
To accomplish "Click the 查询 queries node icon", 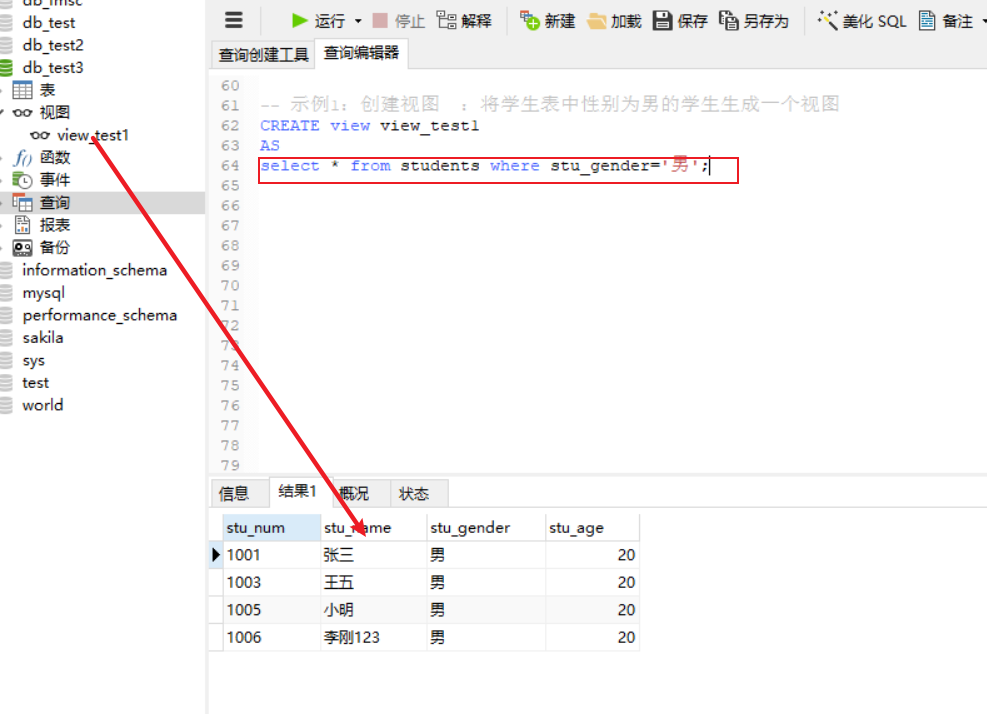I will 22,203.
